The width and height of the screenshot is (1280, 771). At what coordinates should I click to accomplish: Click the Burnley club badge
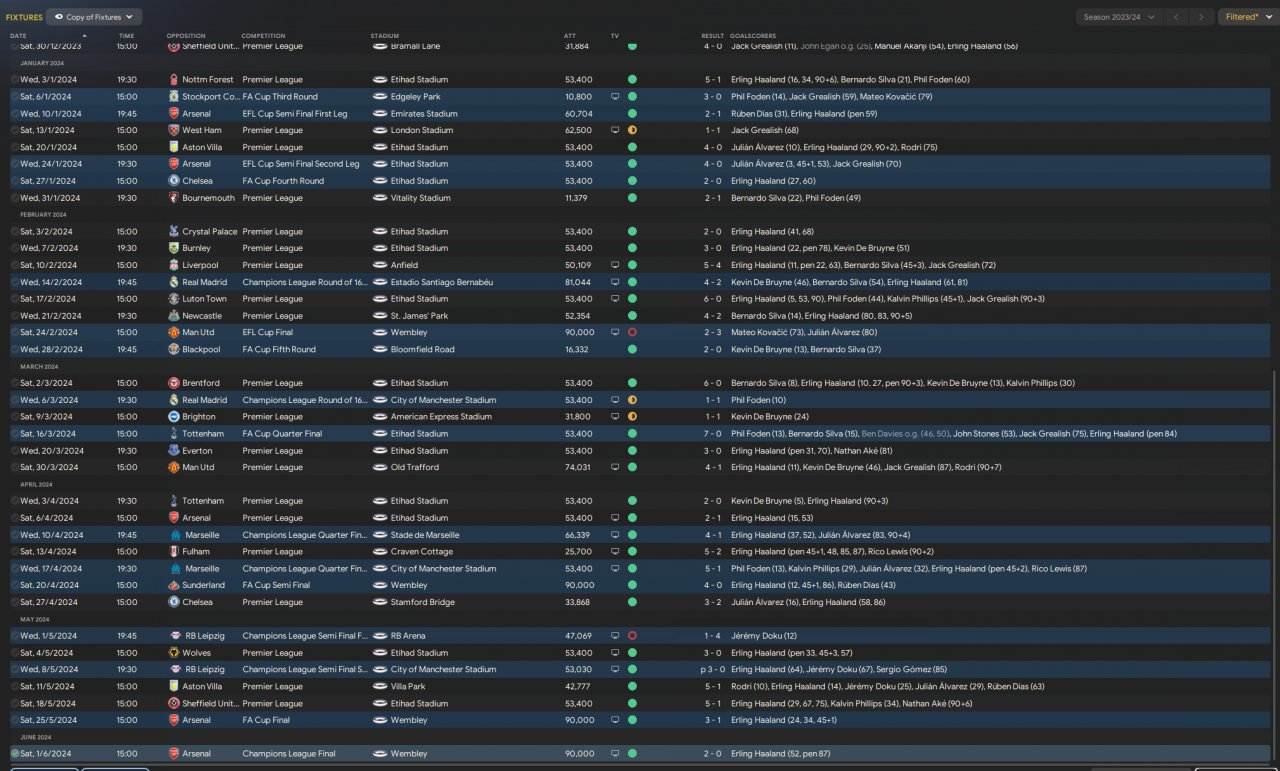pyautogui.click(x=174, y=248)
